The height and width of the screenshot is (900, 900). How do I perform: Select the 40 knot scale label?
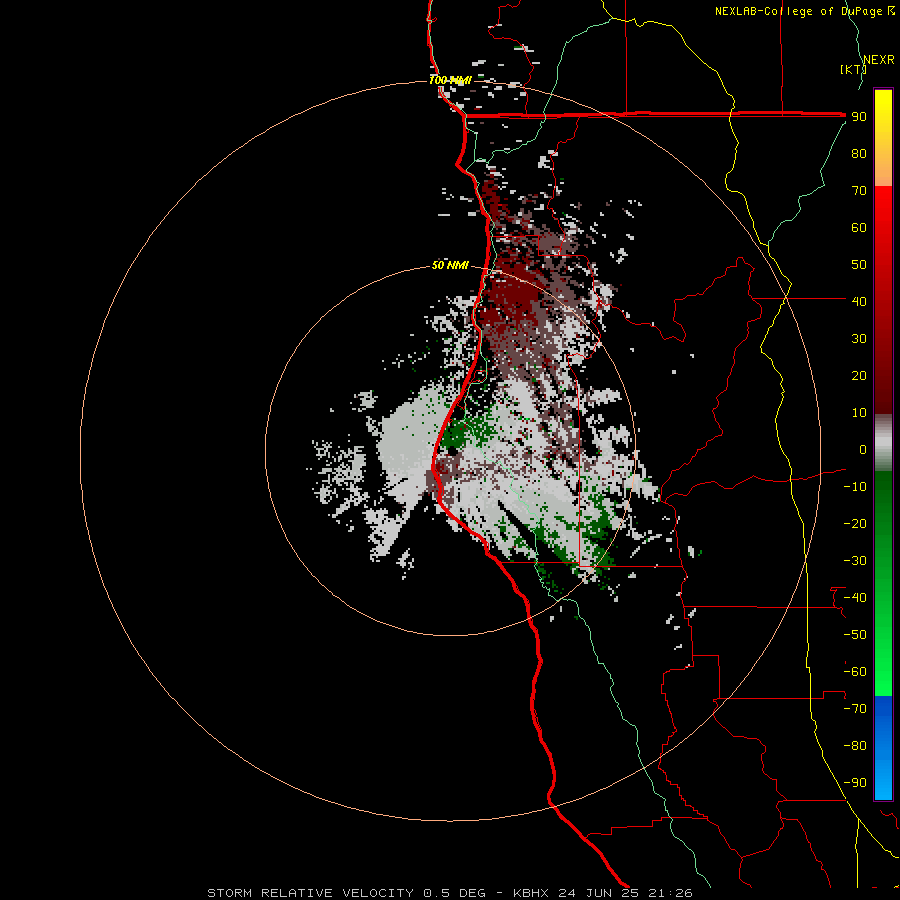pos(859,301)
